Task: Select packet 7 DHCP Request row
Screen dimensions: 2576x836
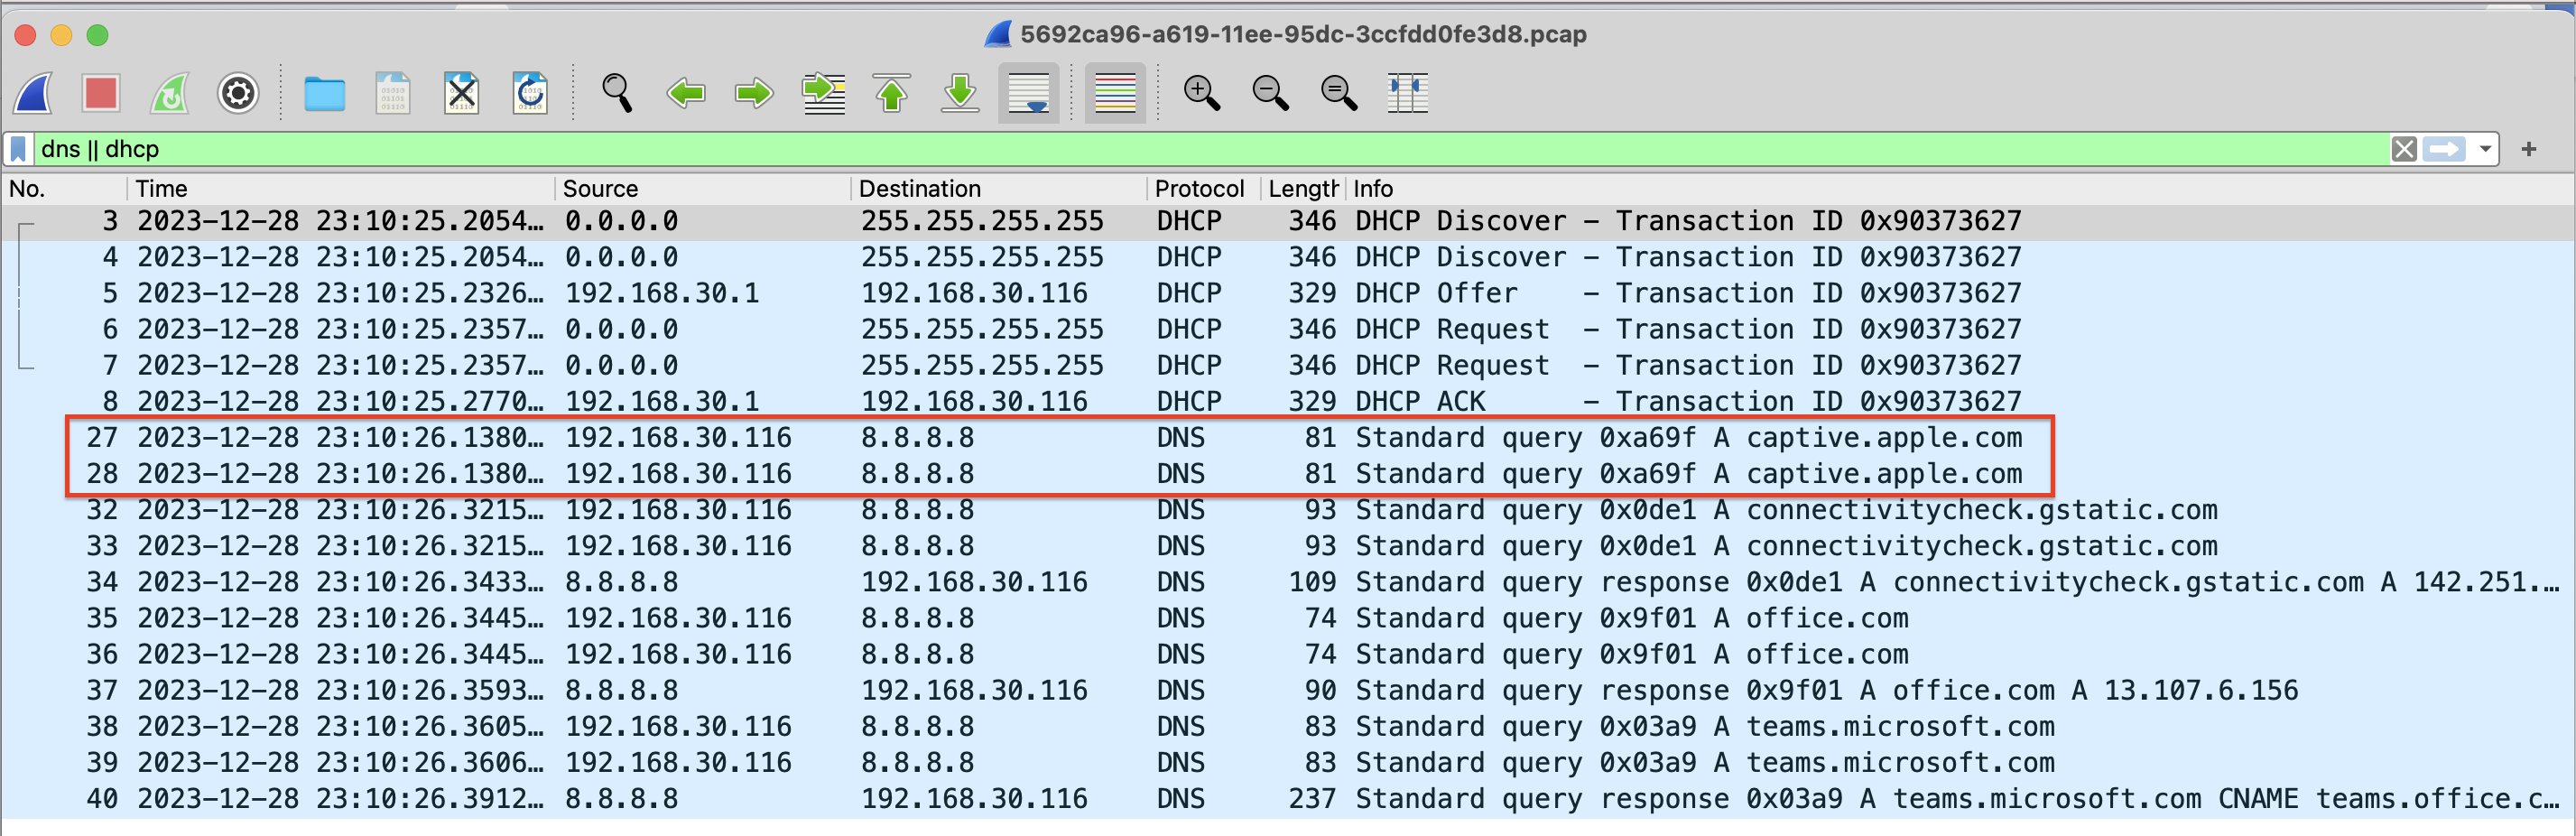Action: (1288, 365)
